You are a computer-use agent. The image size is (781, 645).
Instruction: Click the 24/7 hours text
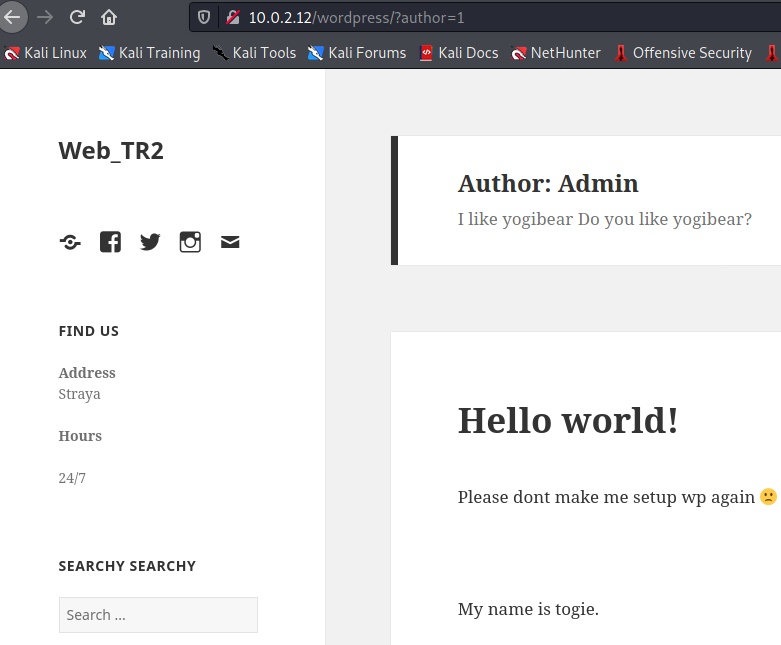72,478
